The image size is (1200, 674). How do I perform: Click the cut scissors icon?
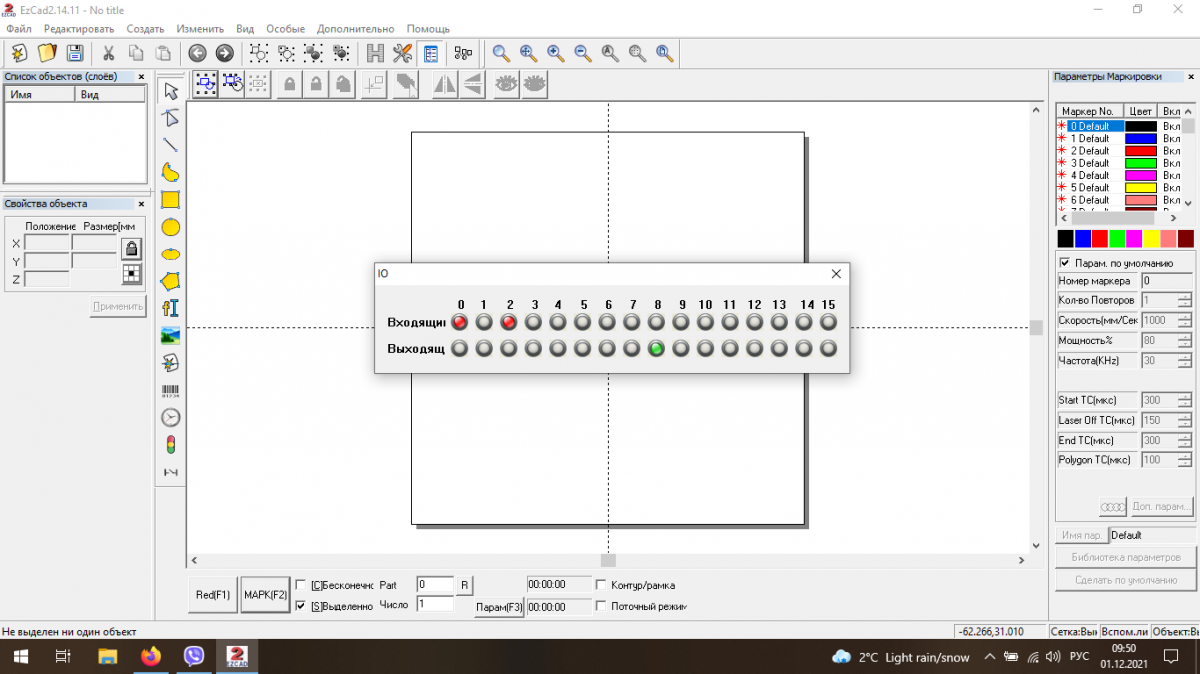coord(108,53)
